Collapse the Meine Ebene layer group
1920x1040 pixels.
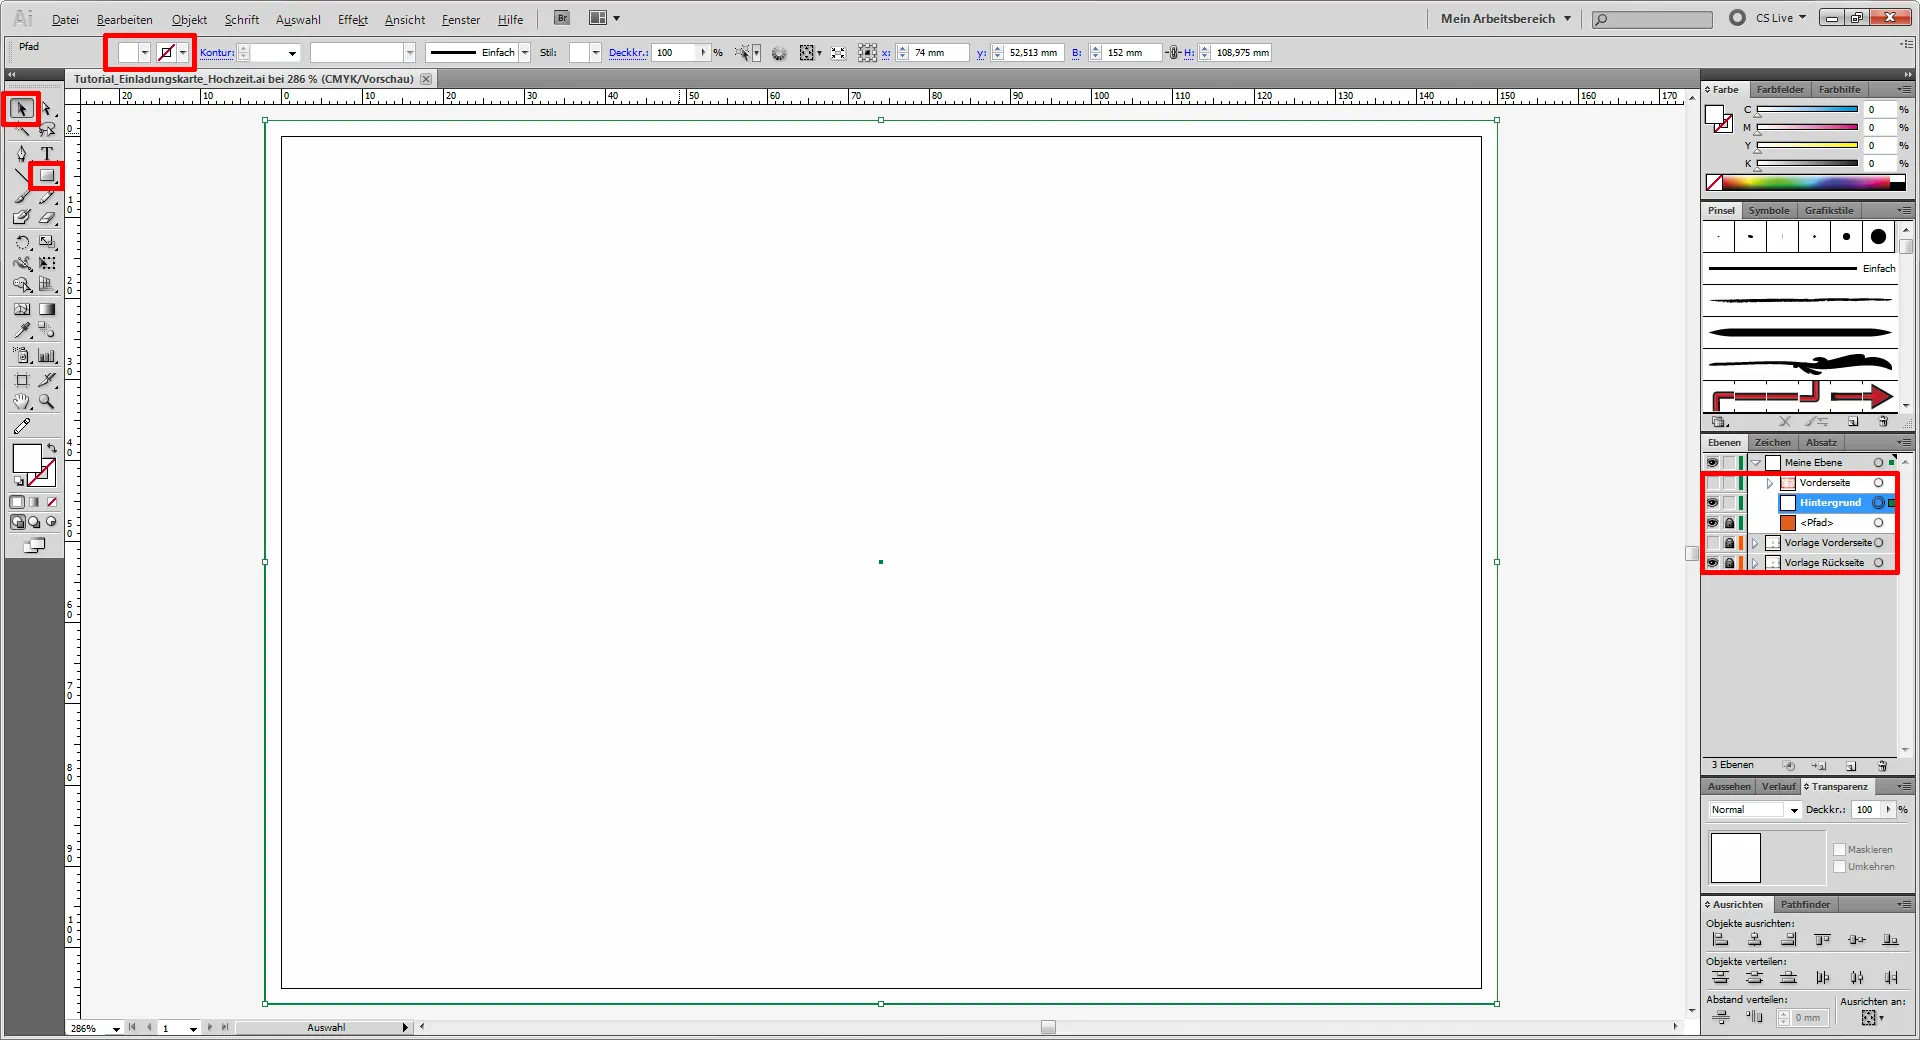(1755, 462)
